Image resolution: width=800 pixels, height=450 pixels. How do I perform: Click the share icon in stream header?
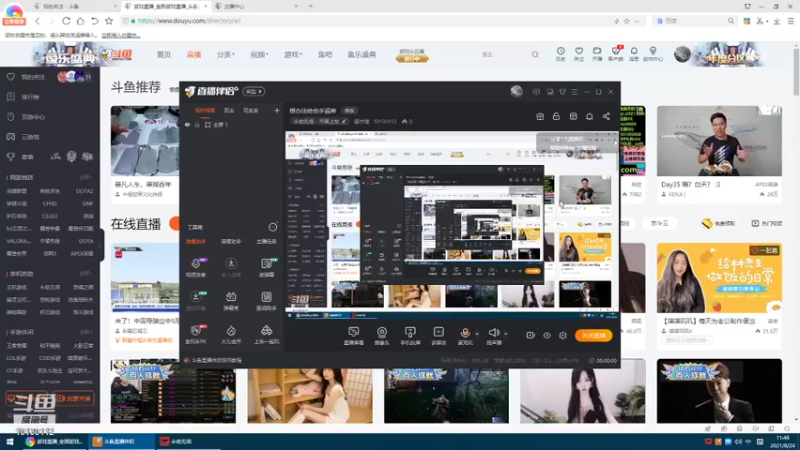coord(606,116)
